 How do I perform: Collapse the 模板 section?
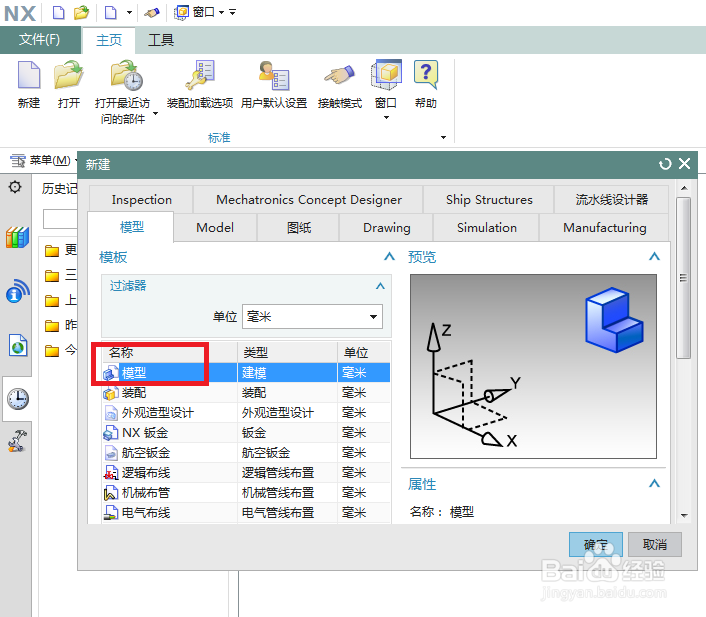(x=389, y=257)
